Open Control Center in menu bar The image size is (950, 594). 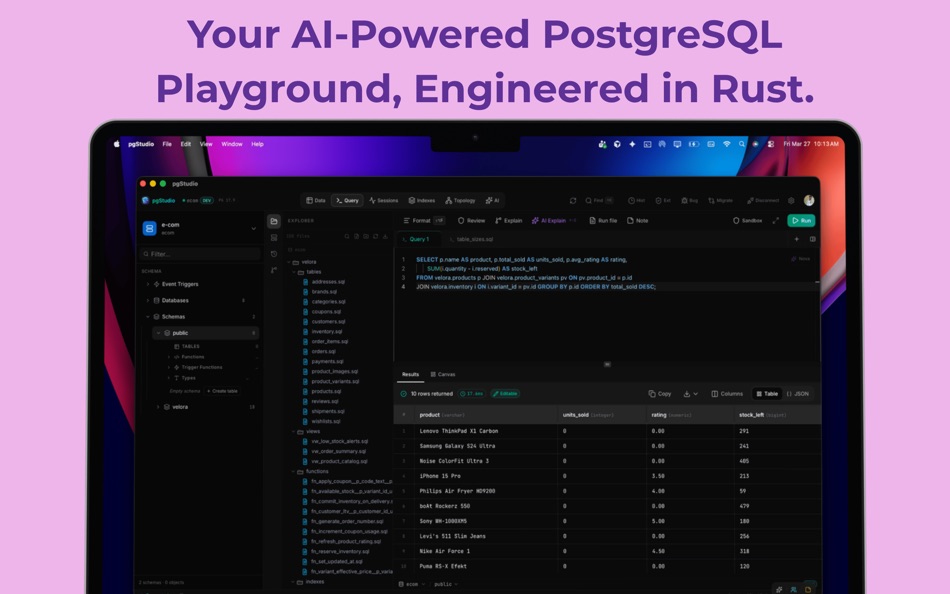click(771, 144)
